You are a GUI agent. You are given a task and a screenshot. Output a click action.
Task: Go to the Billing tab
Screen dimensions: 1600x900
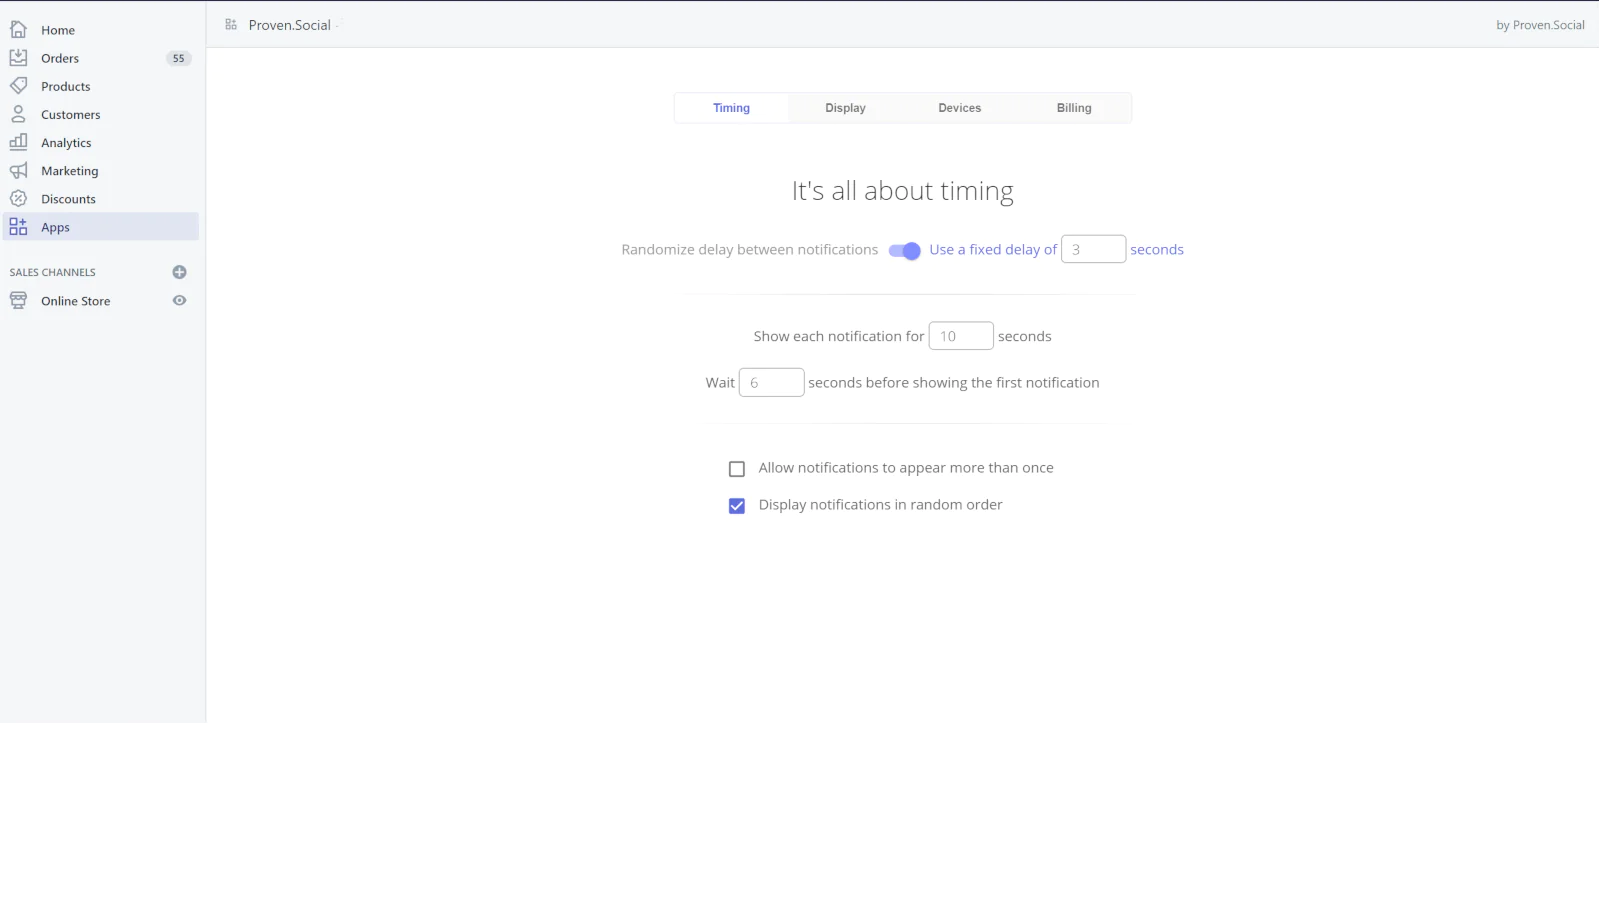1074,108
